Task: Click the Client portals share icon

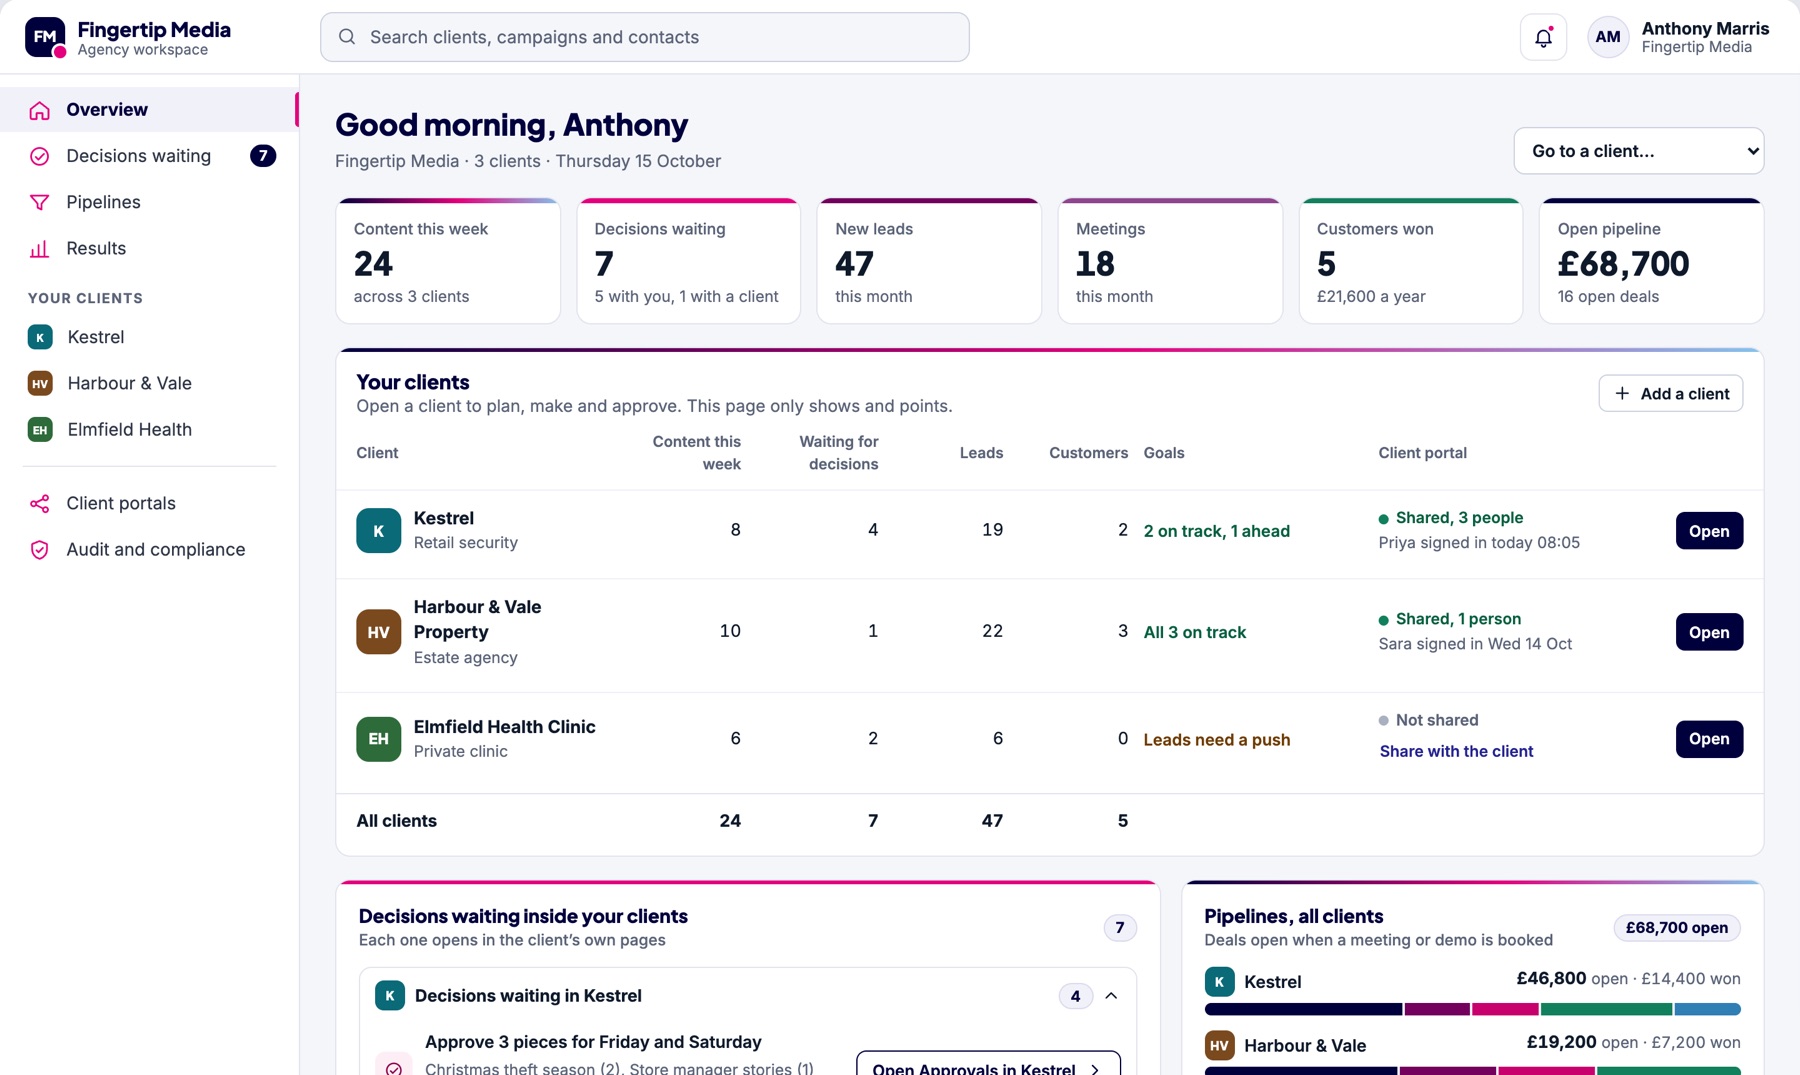Action: tap(40, 503)
